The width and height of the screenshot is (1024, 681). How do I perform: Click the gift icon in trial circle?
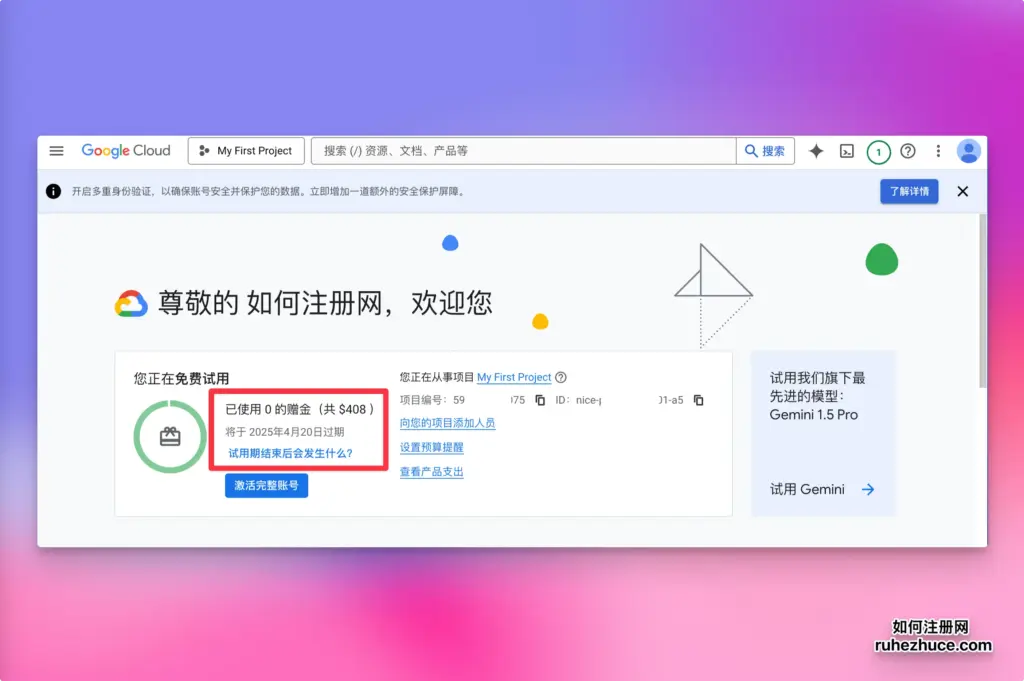click(170, 436)
